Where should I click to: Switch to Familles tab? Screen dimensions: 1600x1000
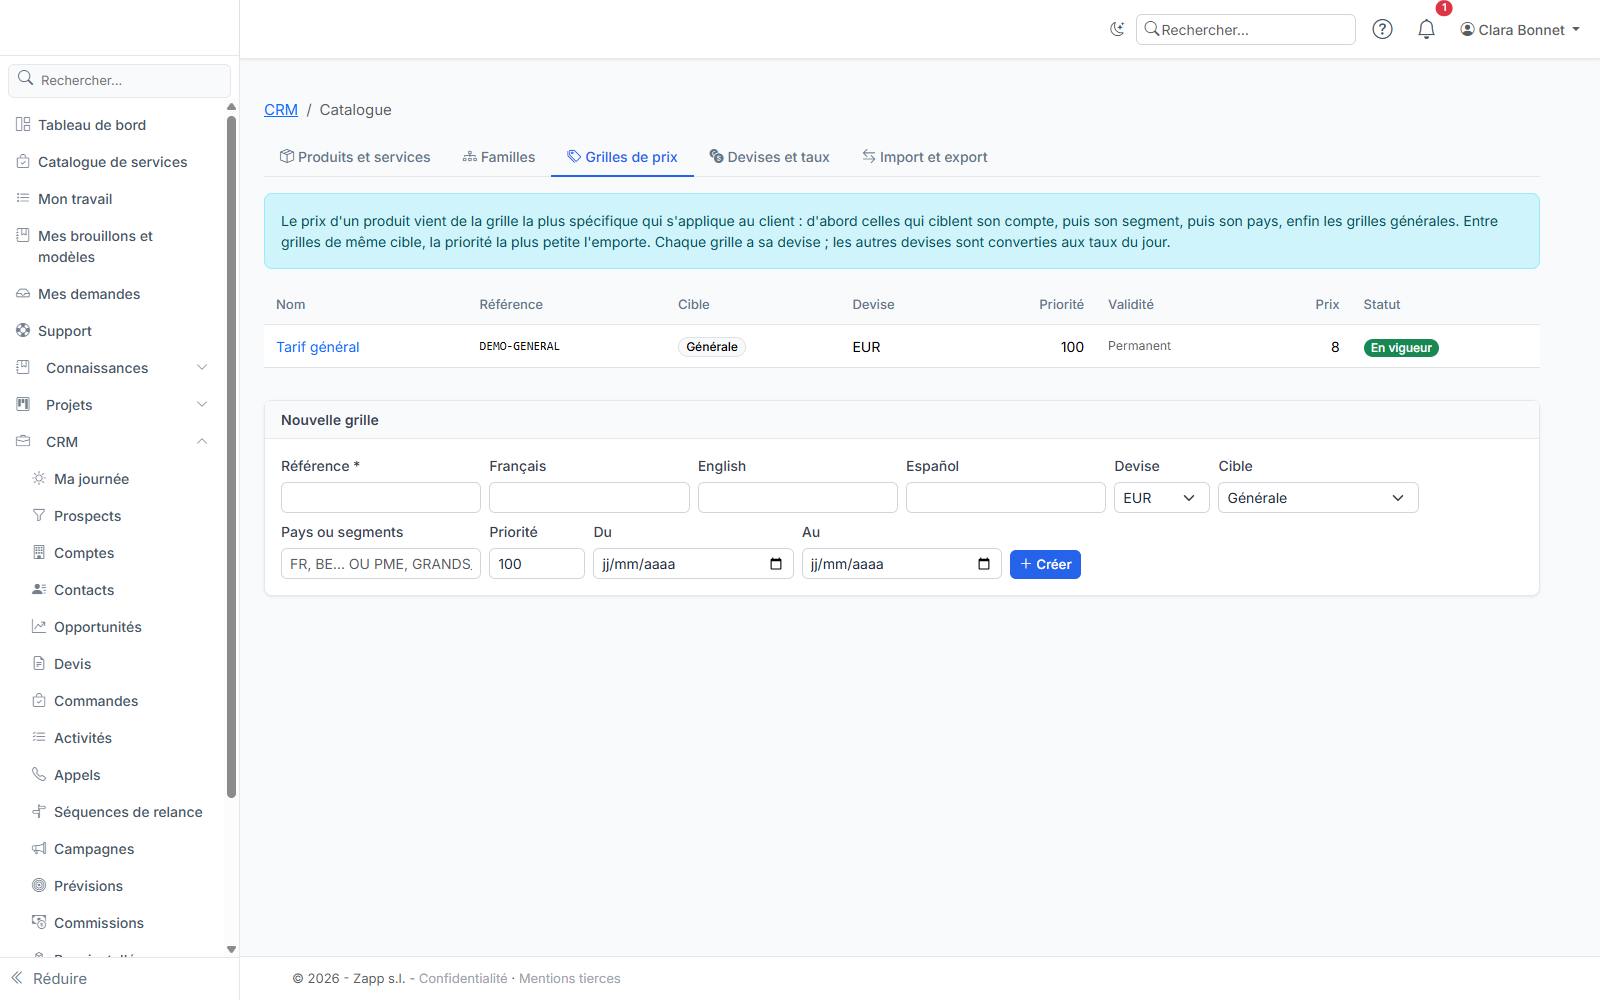point(499,157)
